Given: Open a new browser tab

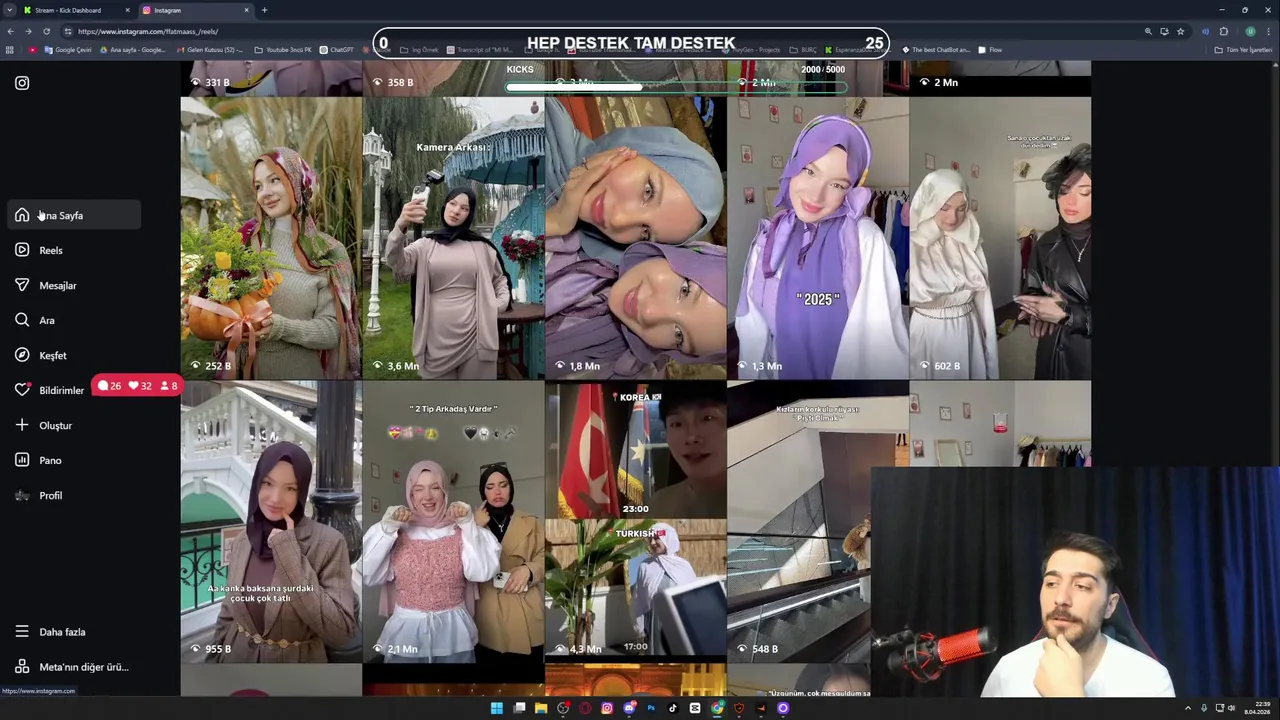Looking at the screenshot, I should coord(264,10).
